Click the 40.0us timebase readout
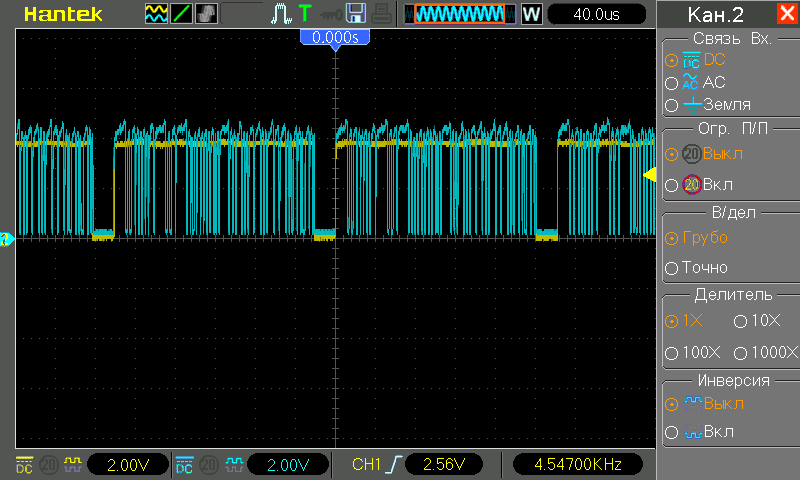Image resolution: width=800 pixels, height=480 pixels. (x=597, y=14)
